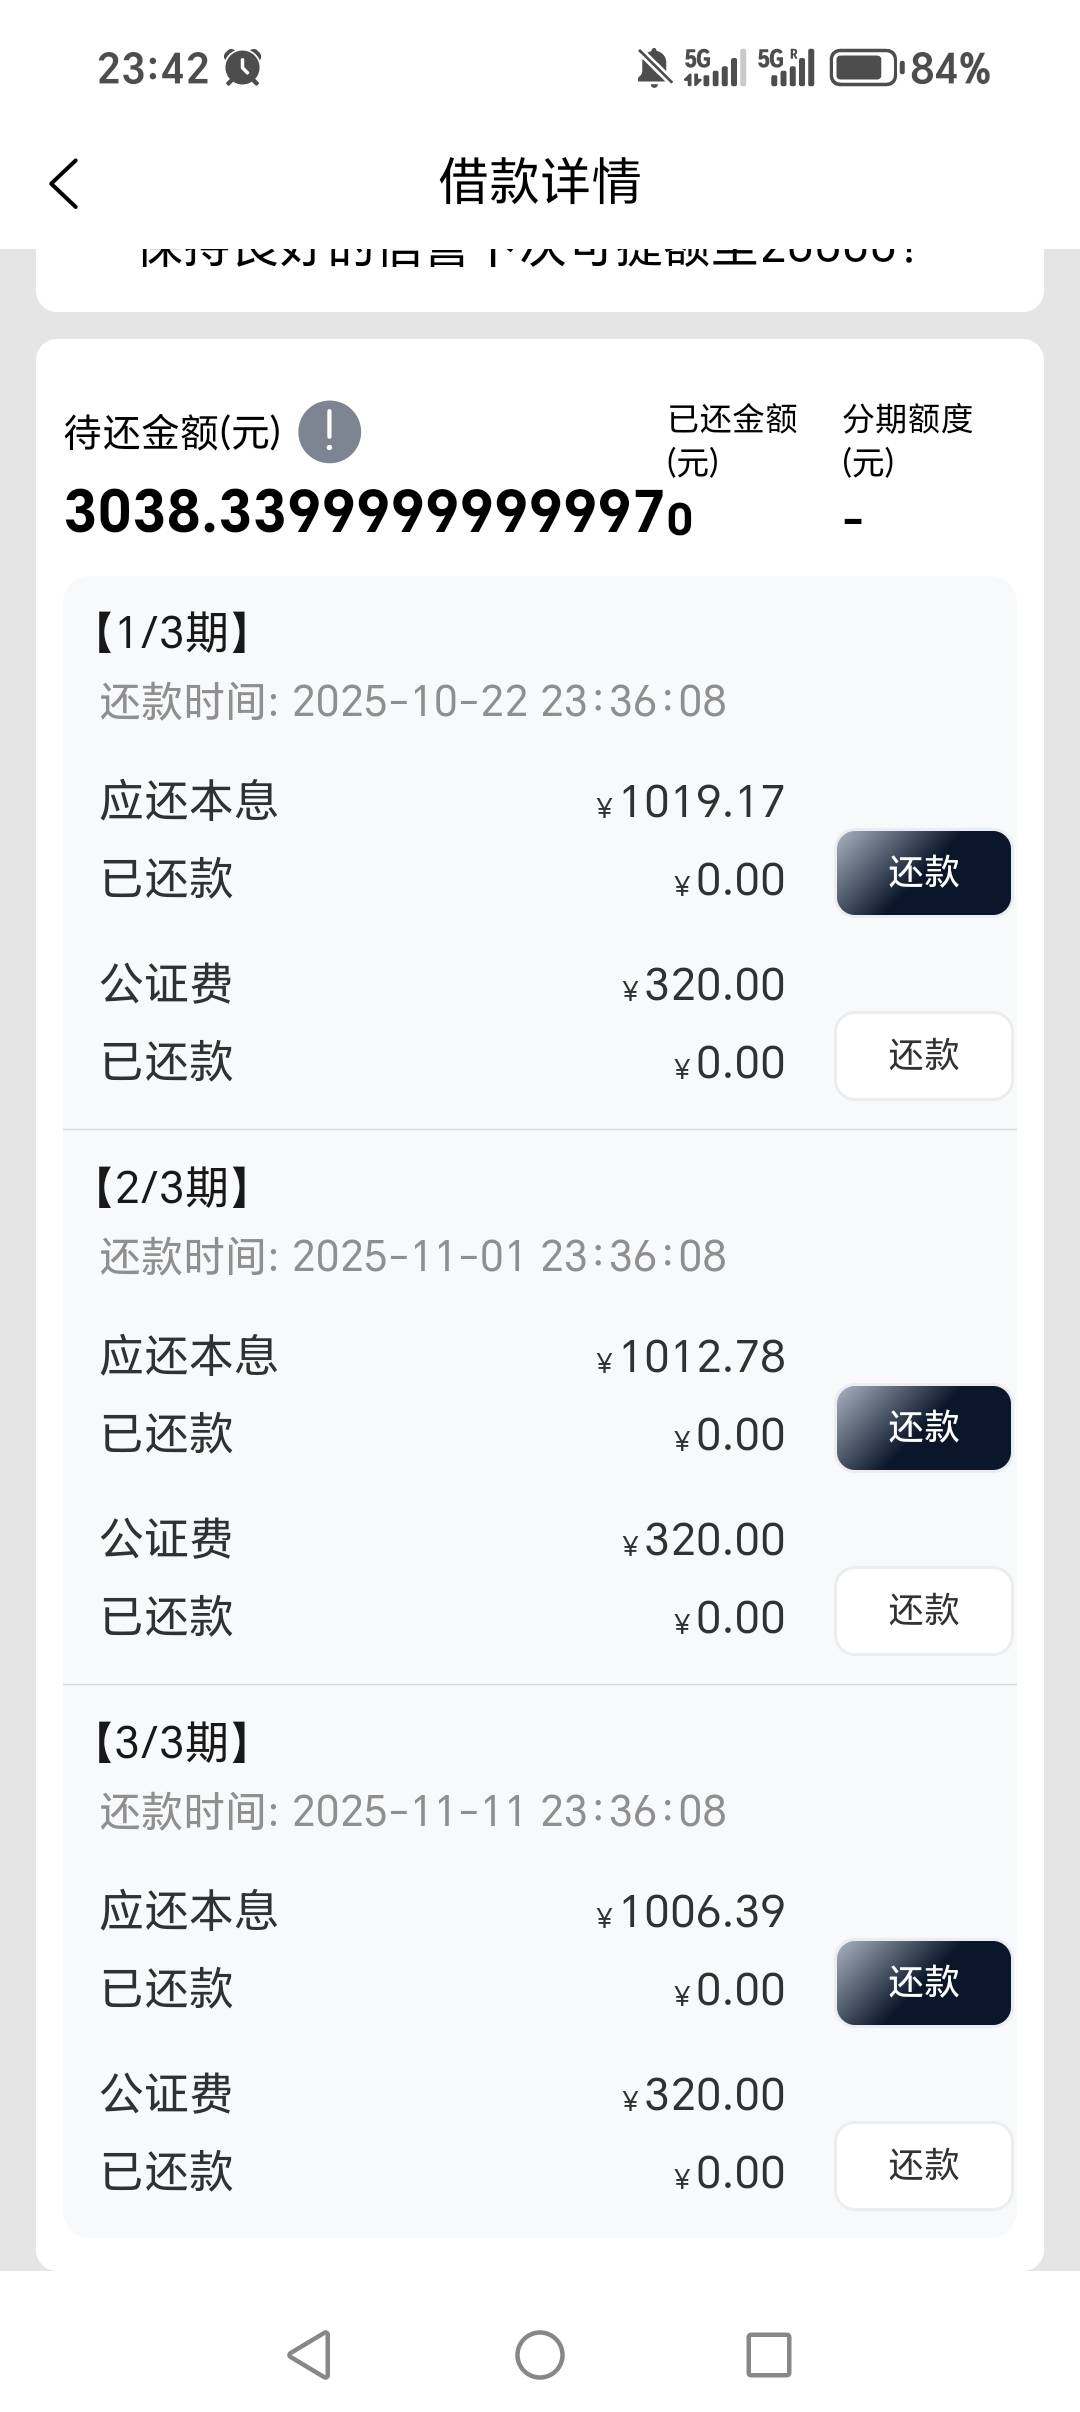The image size is (1080, 2412).
Task: Repay 320.00 notary fee for period 2/3
Action: 923,1610
